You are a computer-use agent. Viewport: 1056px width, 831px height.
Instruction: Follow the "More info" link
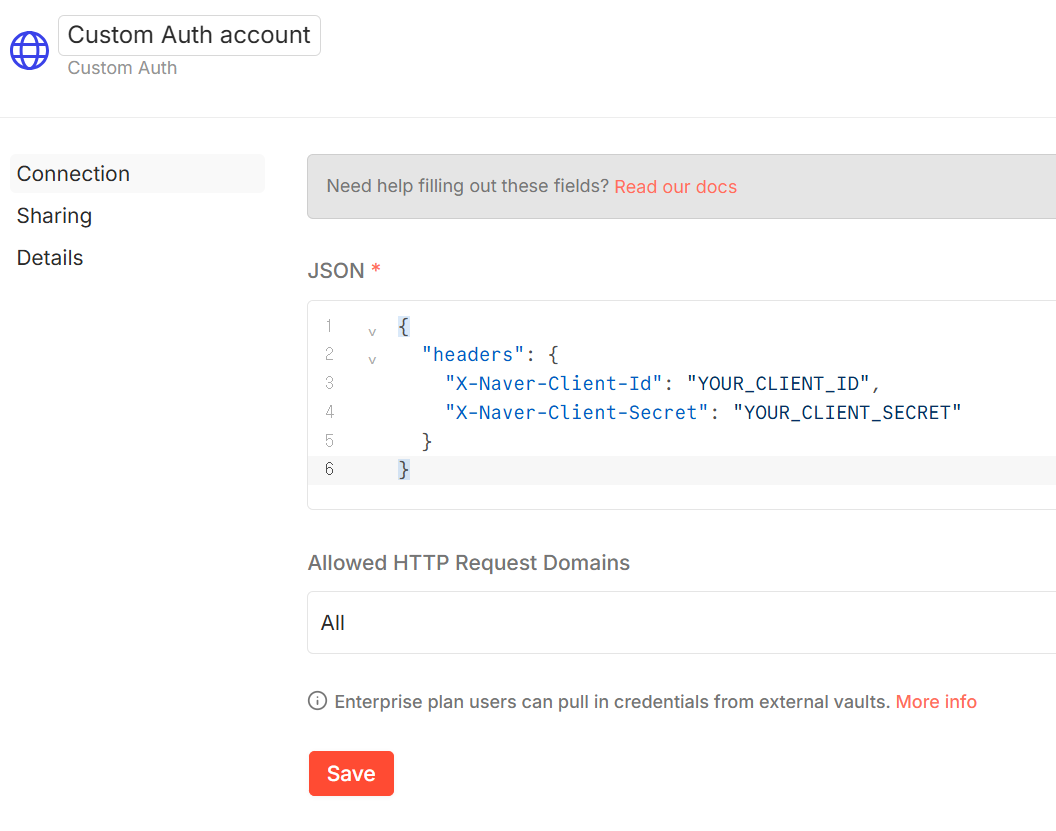[x=935, y=701]
